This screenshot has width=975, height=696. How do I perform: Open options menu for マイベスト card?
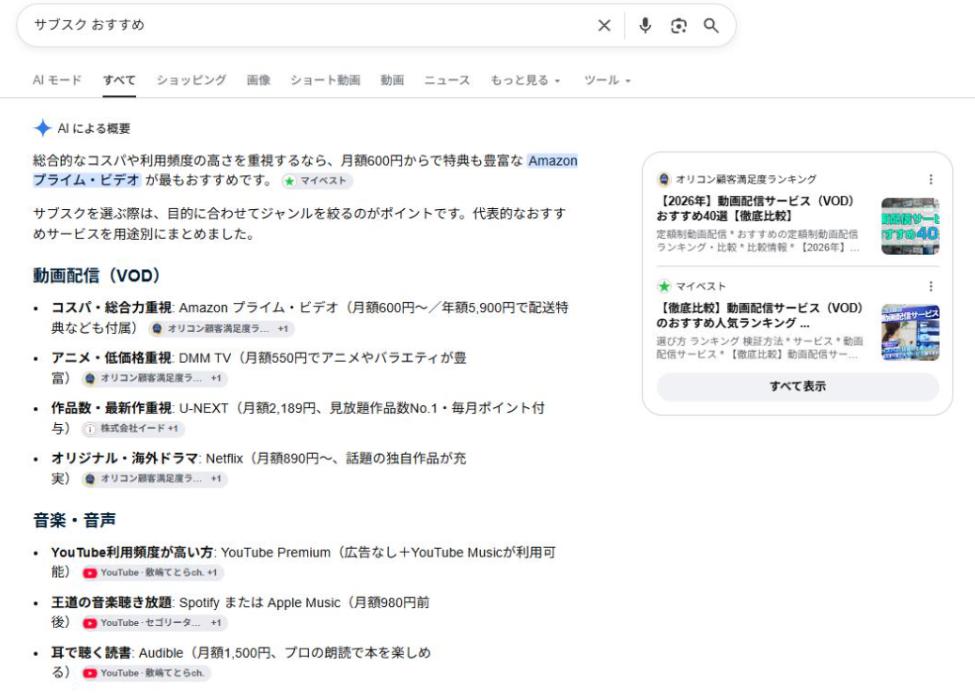pyautogui.click(x=930, y=286)
